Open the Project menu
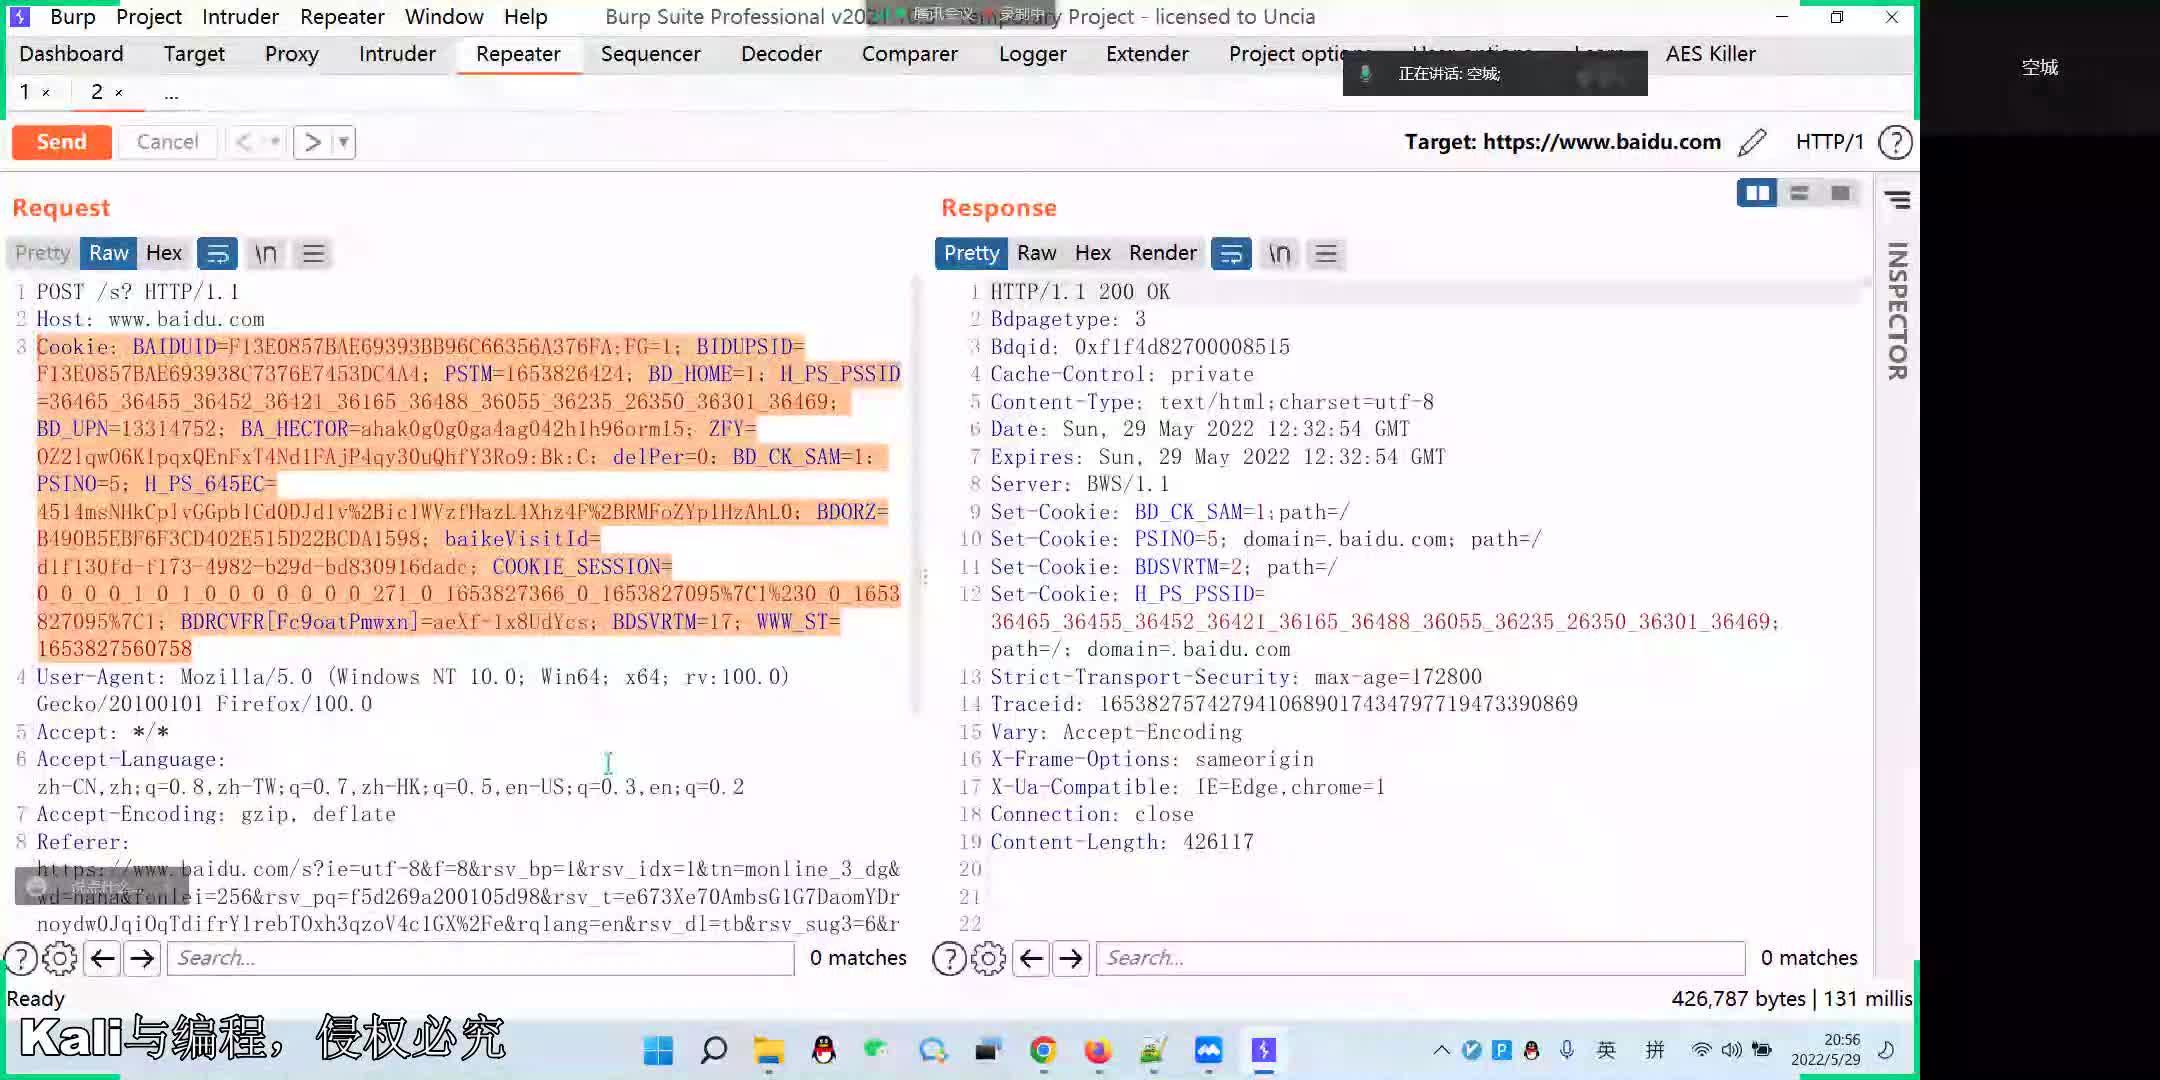This screenshot has width=2160, height=1080. click(x=149, y=17)
